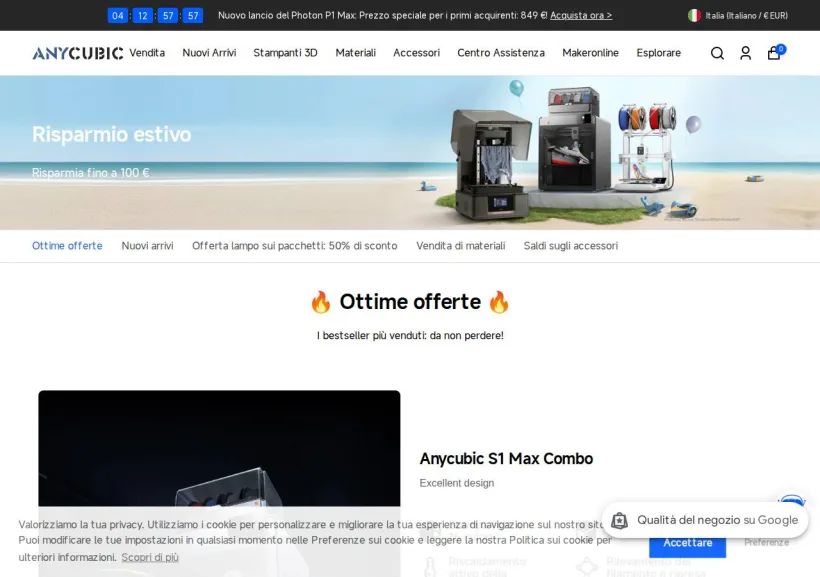Open the search magnifier icon
This screenshot has height=577, width=820.
(717, 53)
